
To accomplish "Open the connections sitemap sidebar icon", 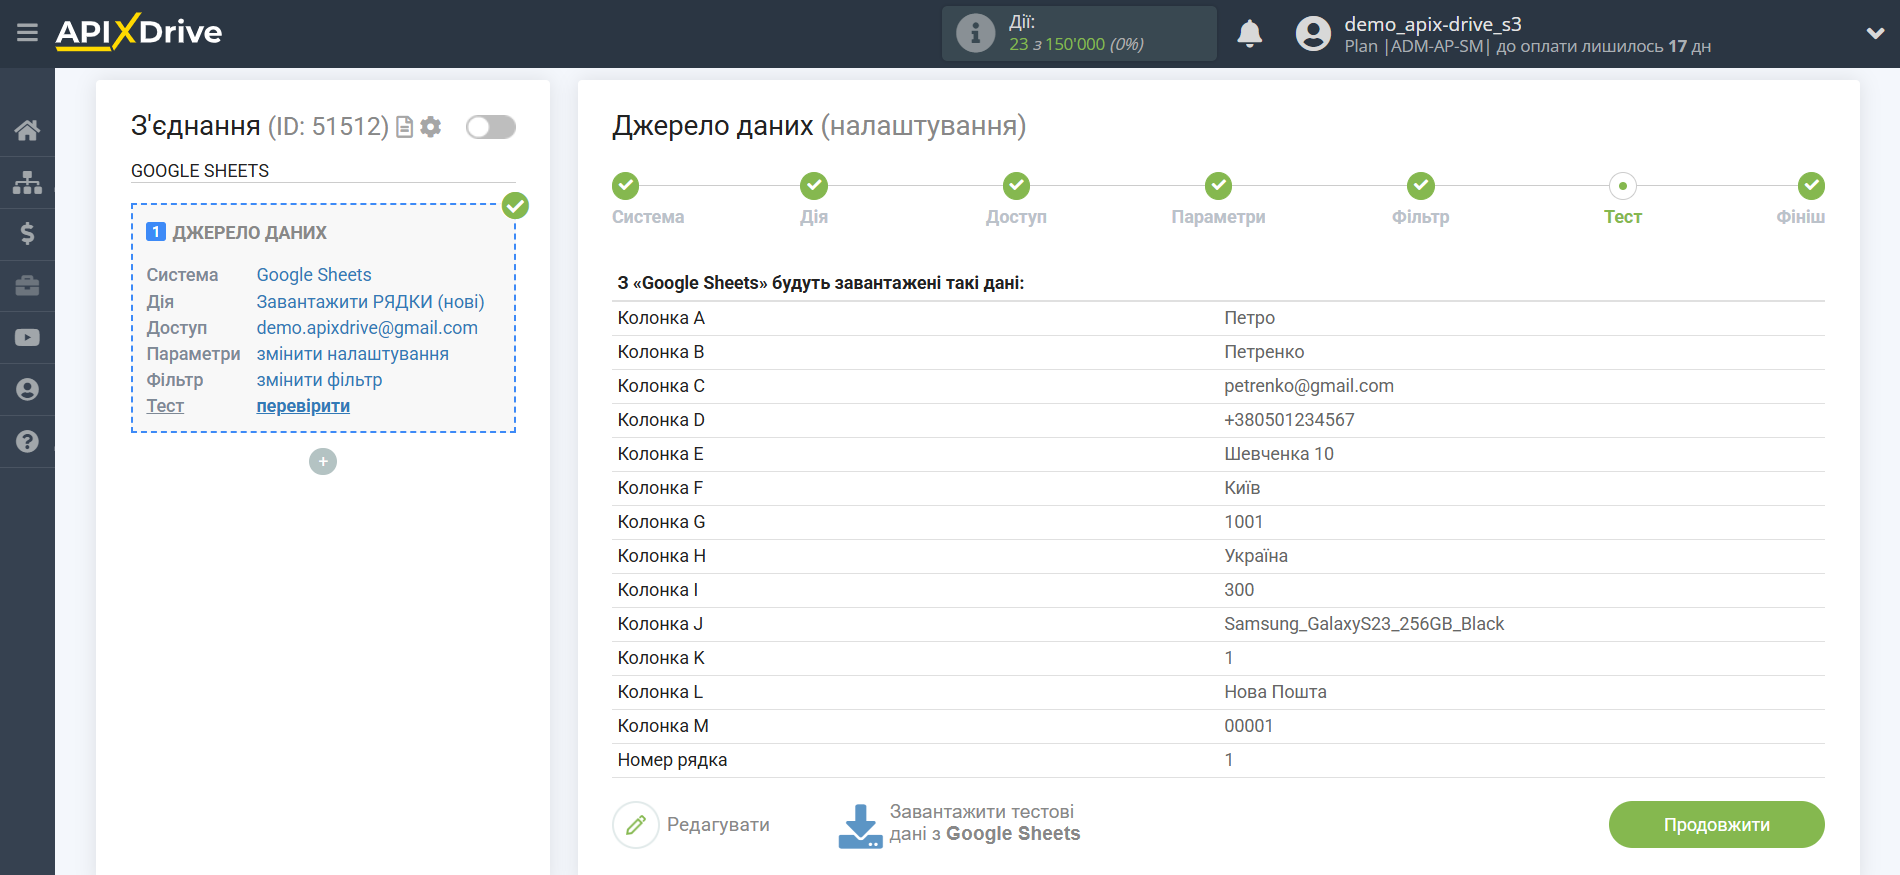I will point(27,182).
